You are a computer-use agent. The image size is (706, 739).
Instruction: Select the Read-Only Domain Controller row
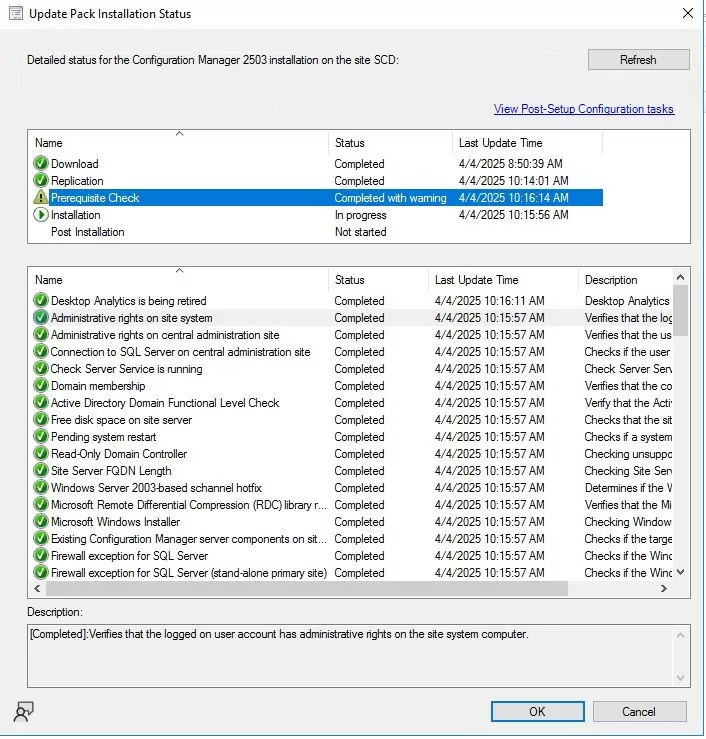(x=353, y=453)
